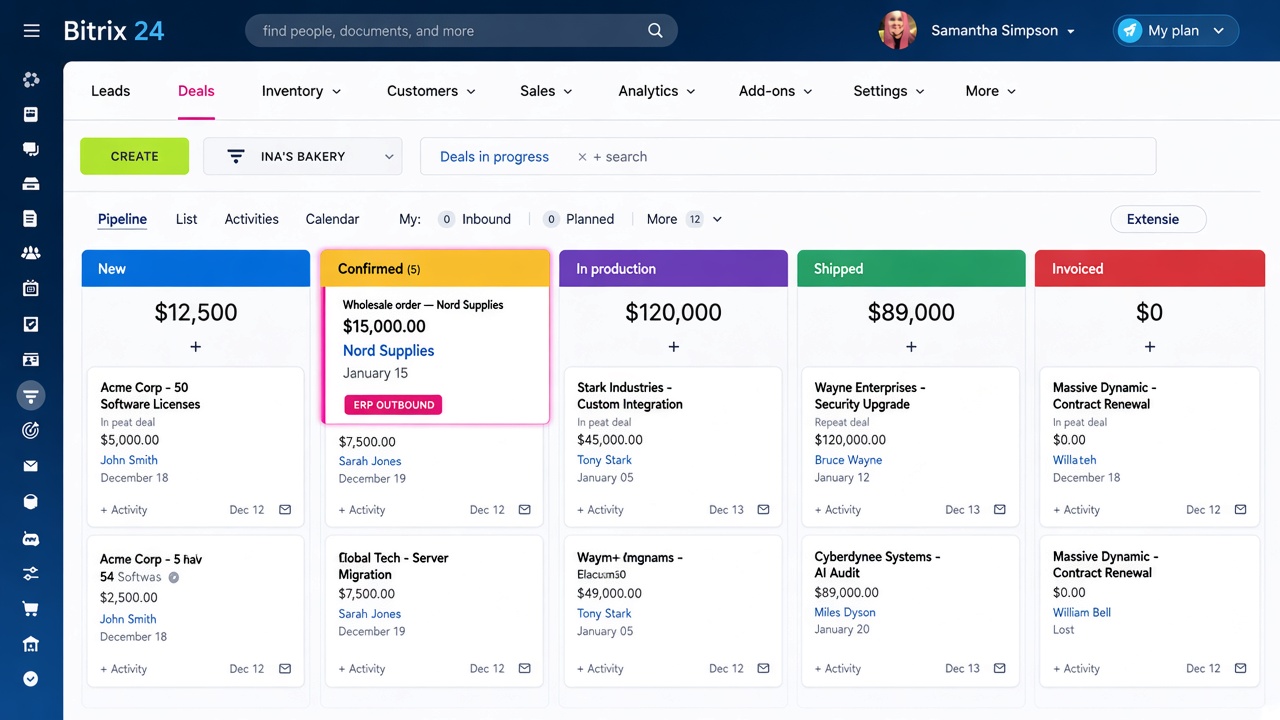Open the workgroups people sidebar icon
The width and height of the screenshot is (1280, 720).
pyautogui.click(x=31, y=253)
